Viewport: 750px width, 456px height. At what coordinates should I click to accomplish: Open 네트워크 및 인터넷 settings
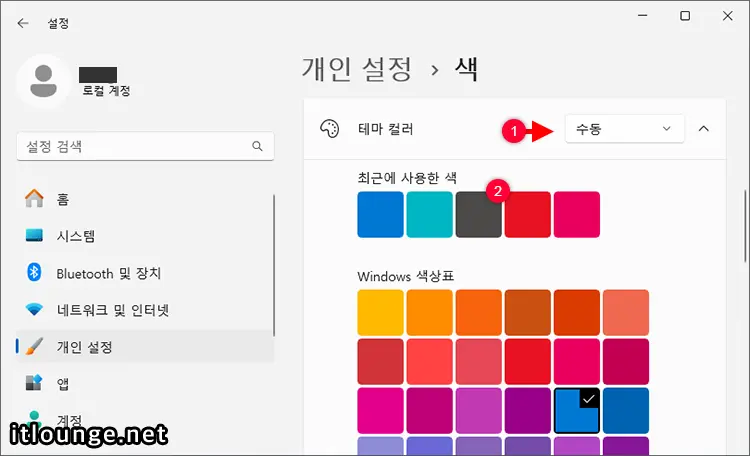click(x=145, y=310)
